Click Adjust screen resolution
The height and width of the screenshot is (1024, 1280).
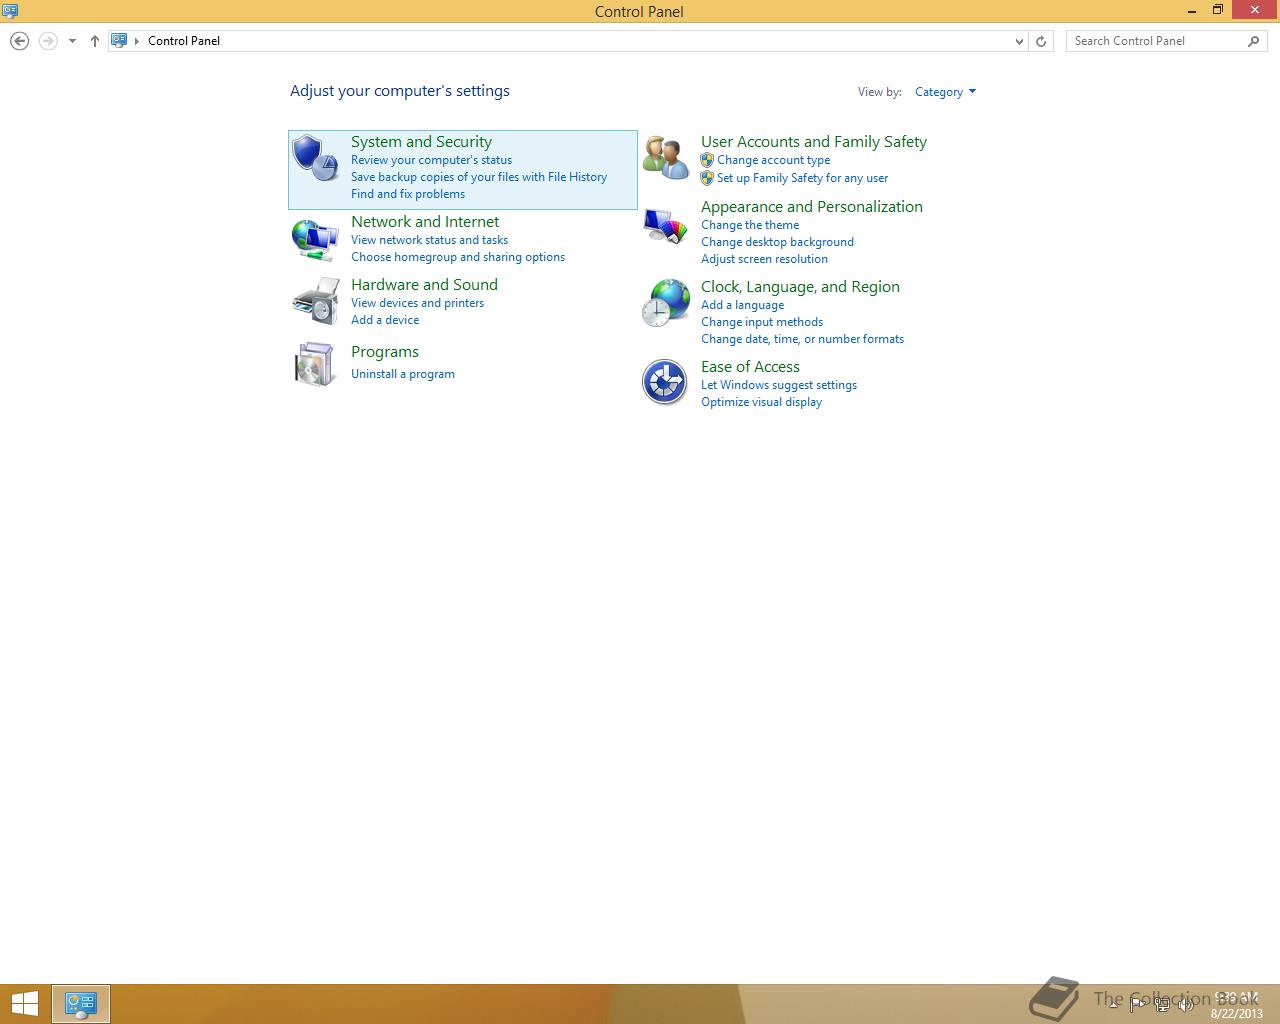(764, 259)
